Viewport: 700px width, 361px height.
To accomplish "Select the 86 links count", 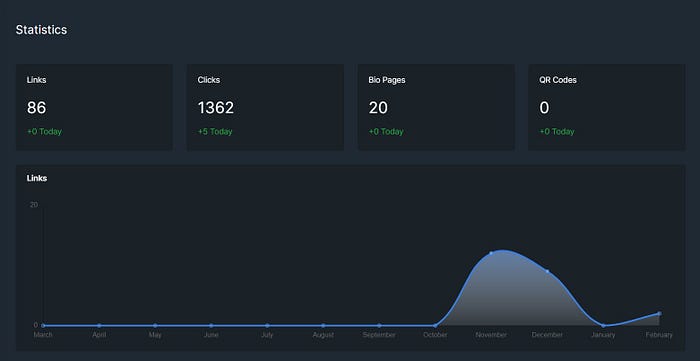I will pos(37,108).
